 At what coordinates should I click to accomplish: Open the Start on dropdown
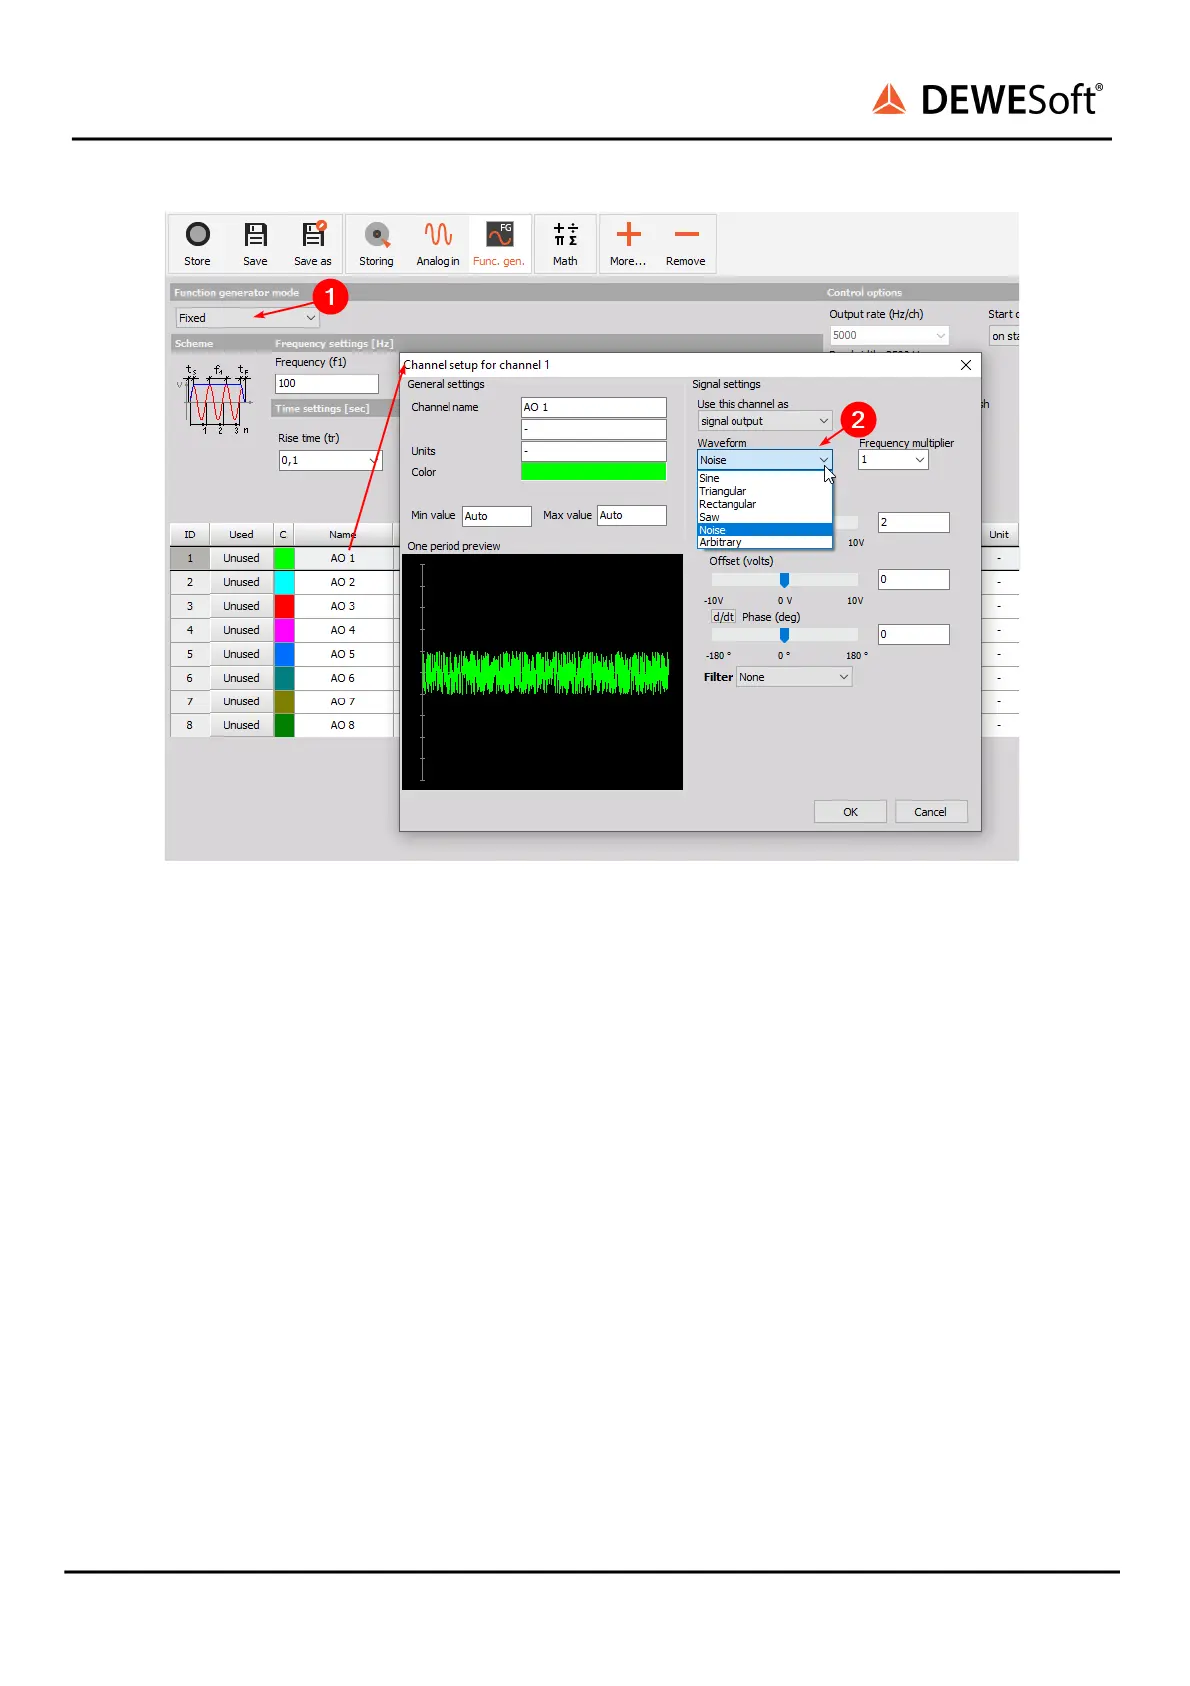[1004, 336]
